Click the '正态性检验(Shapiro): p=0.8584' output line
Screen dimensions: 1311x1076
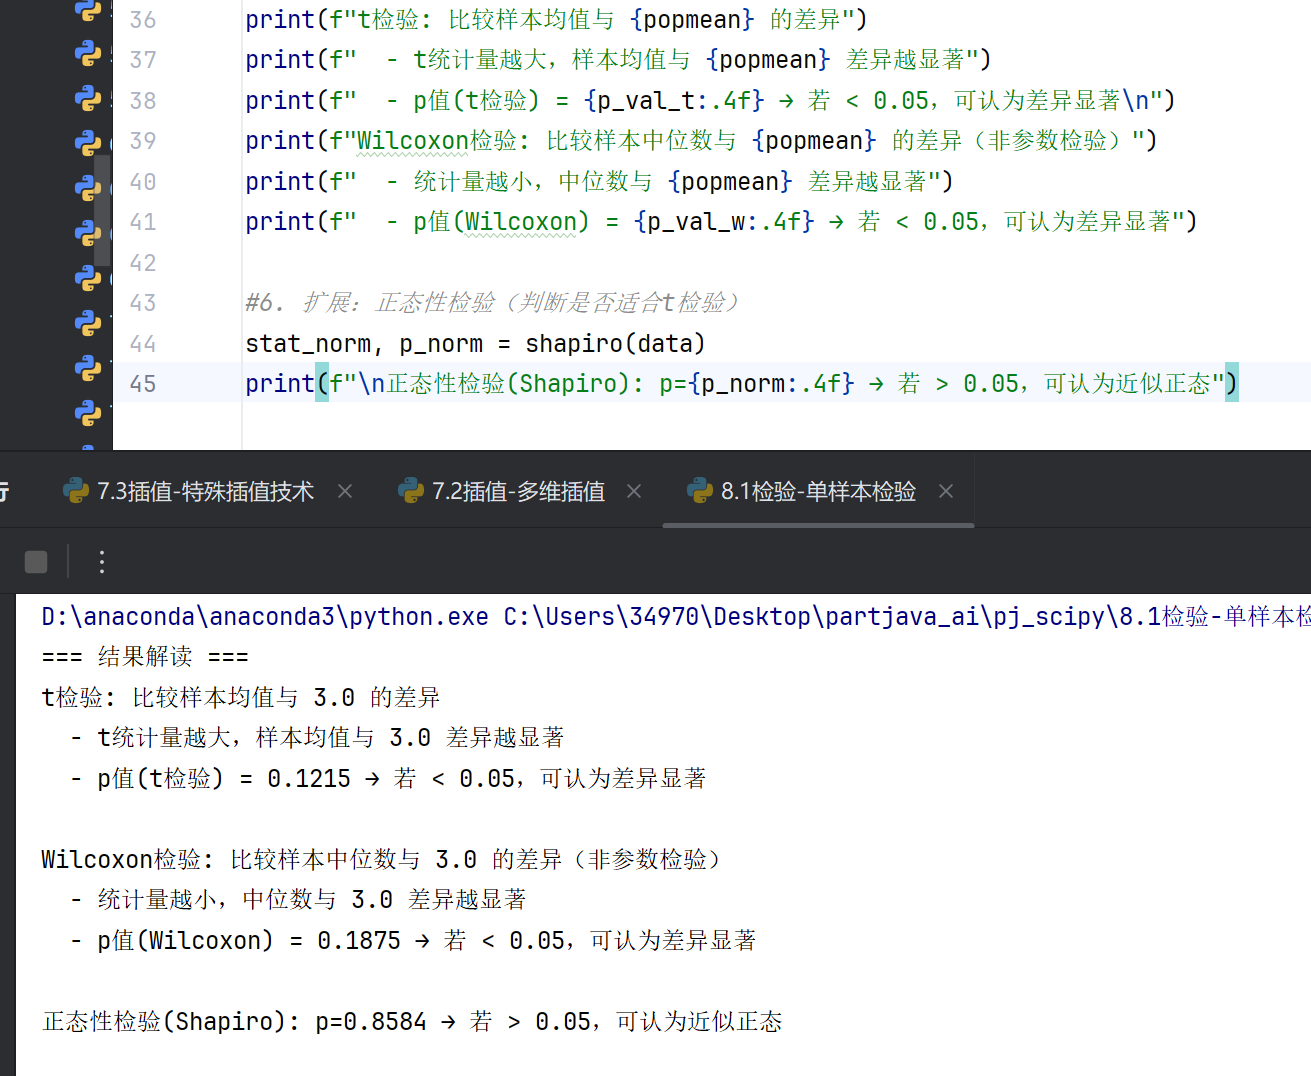coord(412,1022)
